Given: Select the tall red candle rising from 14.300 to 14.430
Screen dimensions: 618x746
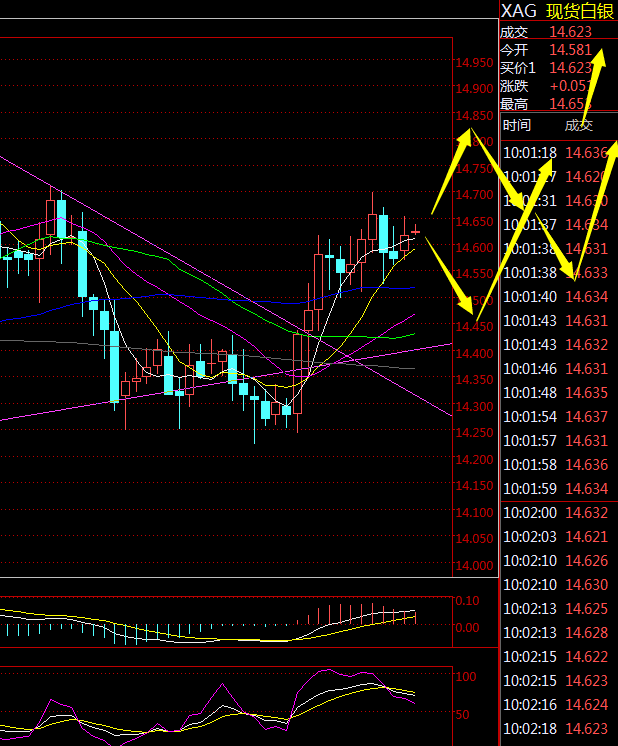Looking at the screenshot, I should click(298, 373).
